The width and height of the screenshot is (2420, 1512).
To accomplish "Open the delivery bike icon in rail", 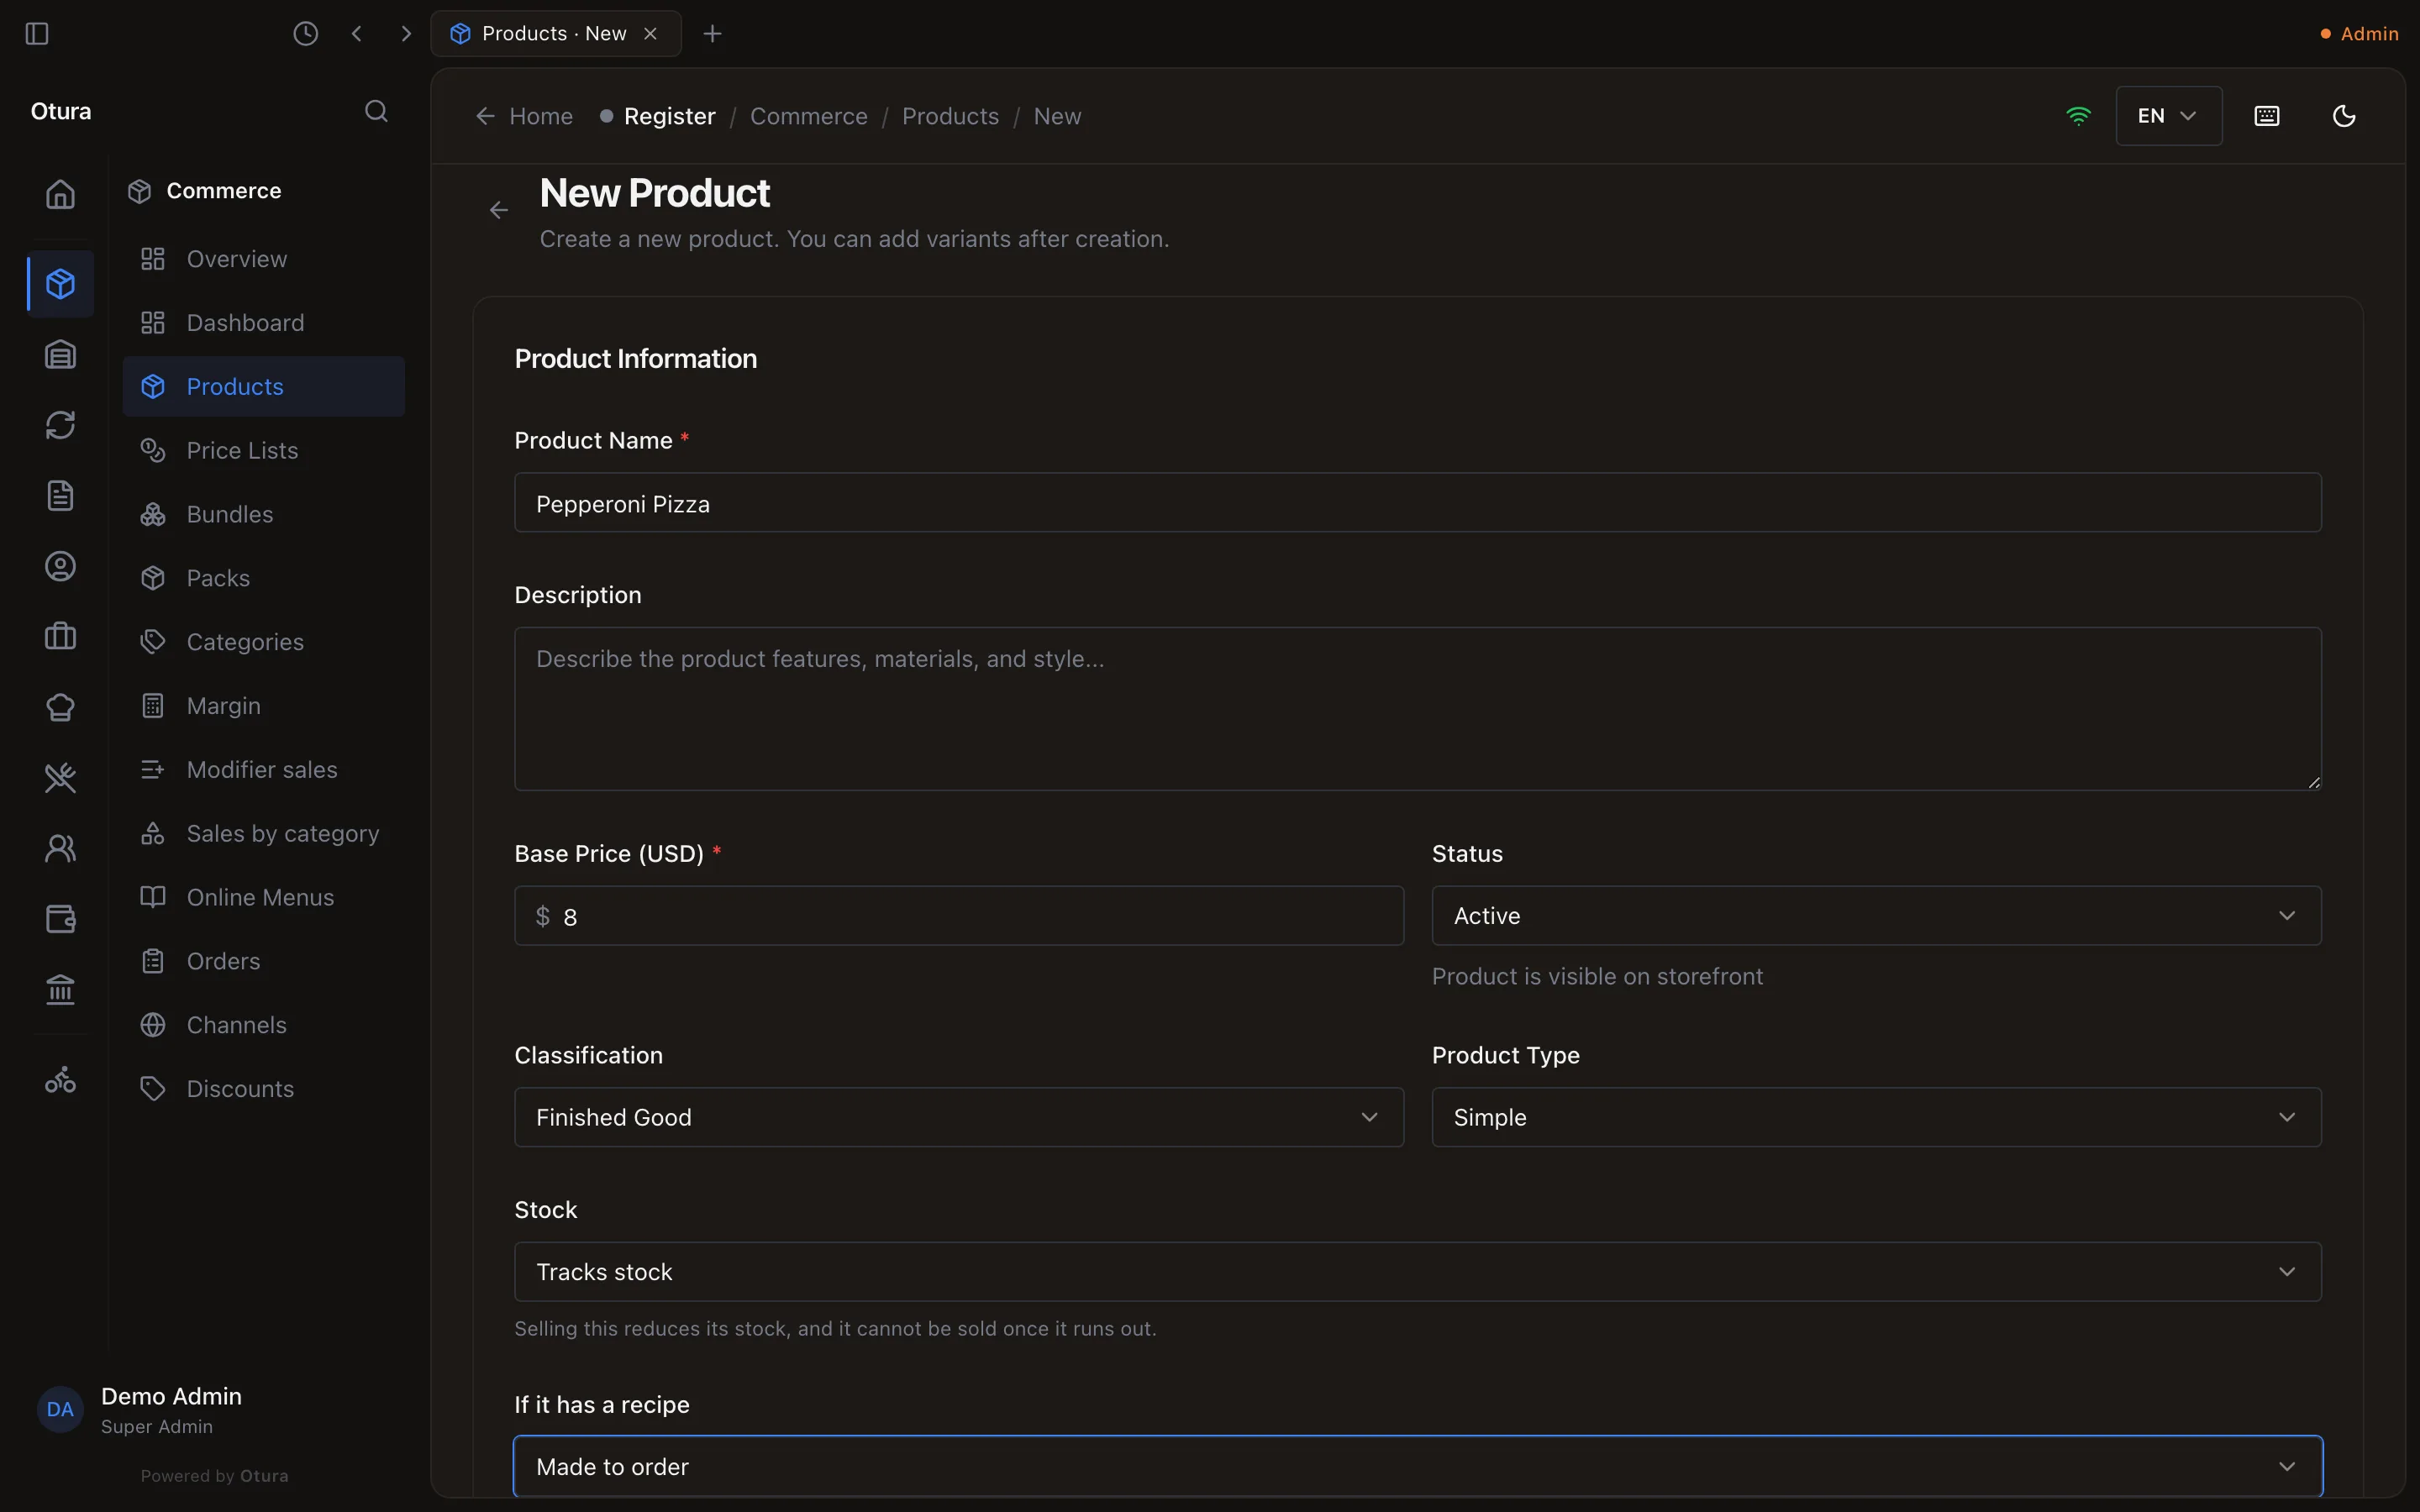I will click(60, 1080).
